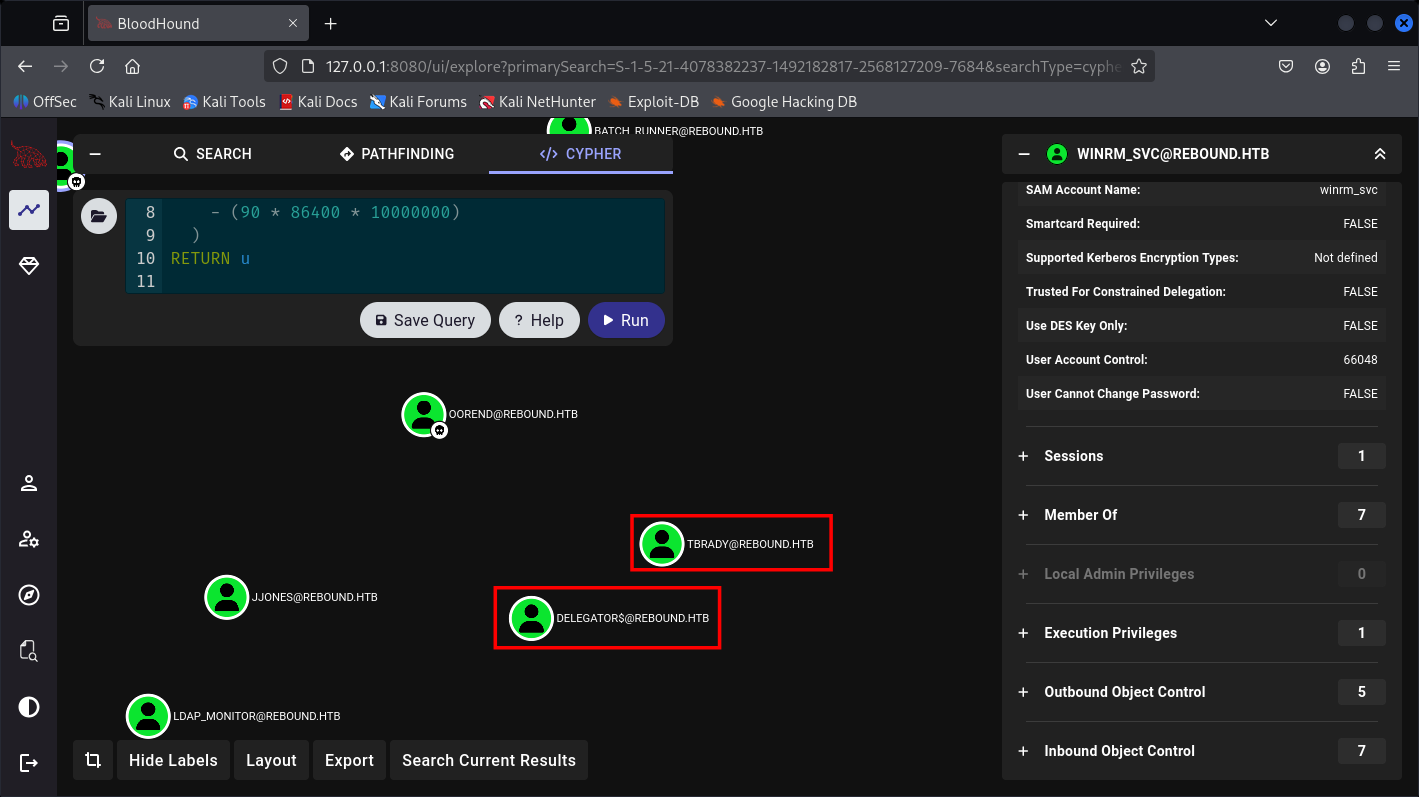Click the Save Query button
Viewport: 1419px width, 797px height.
(x=425, y=320)
